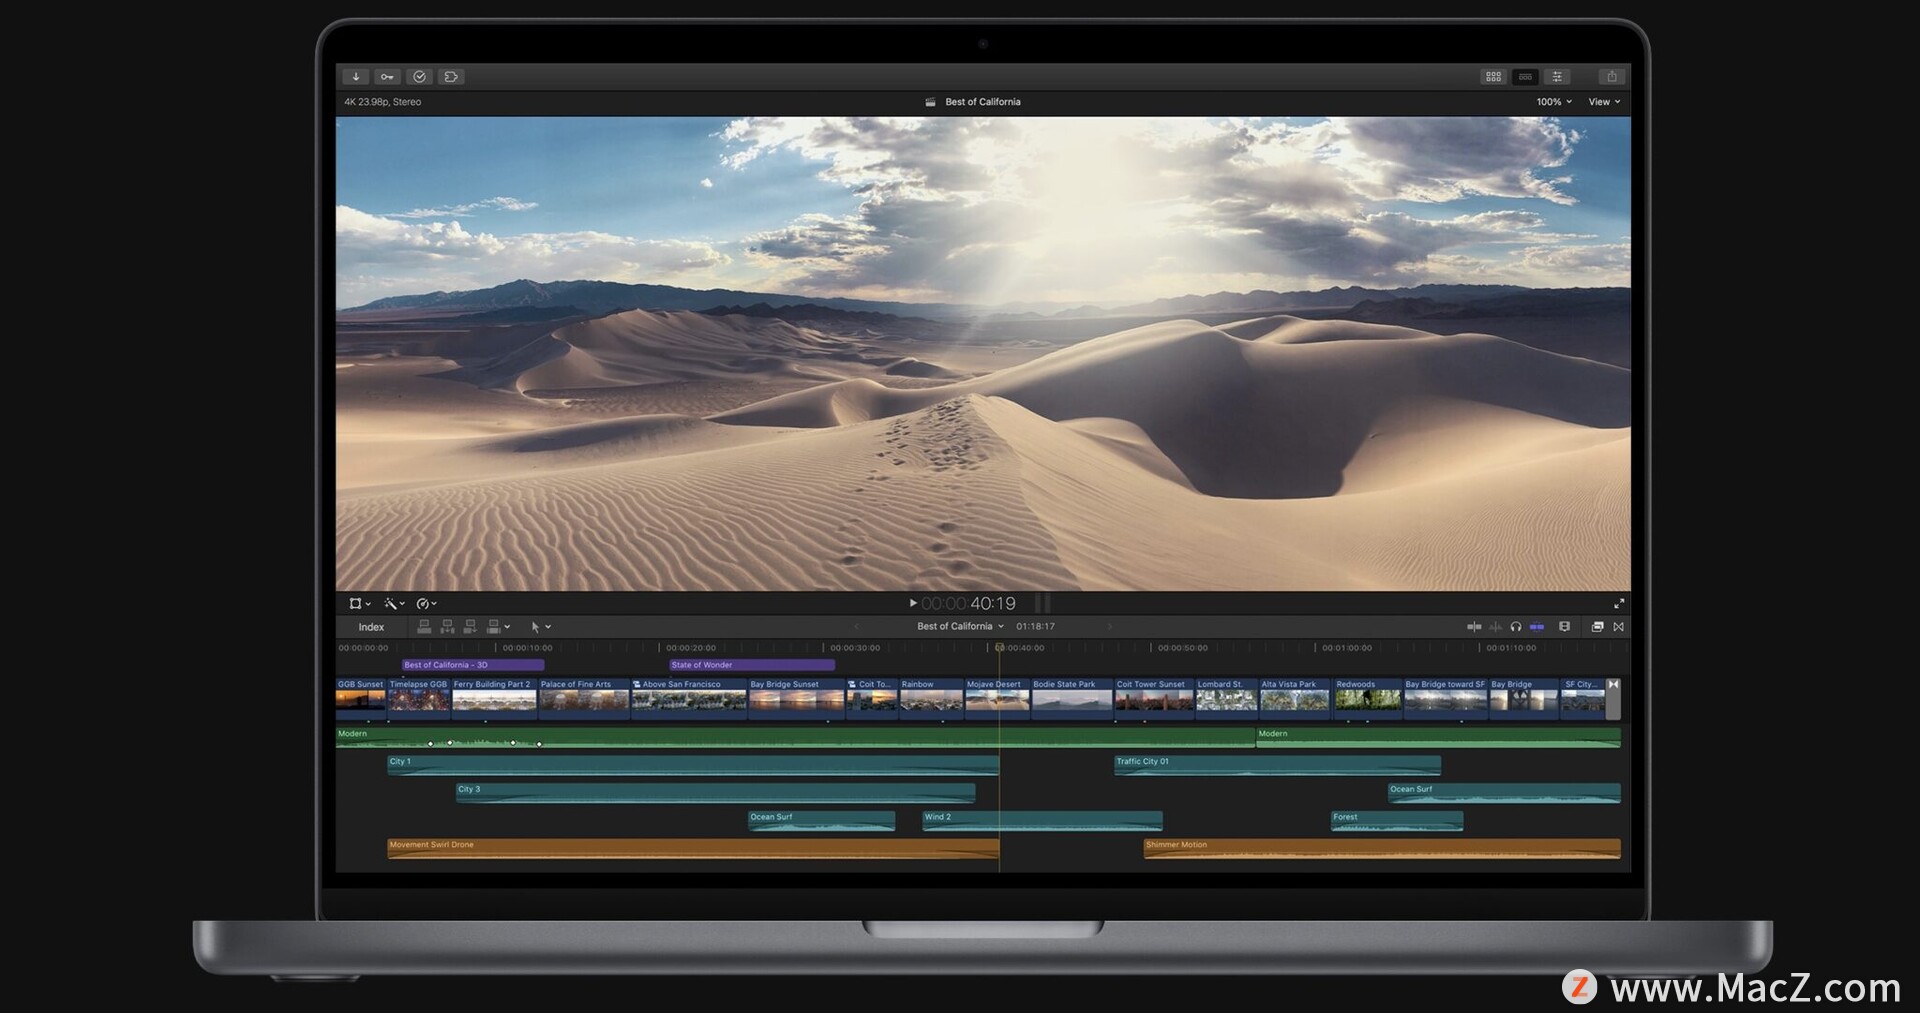Open the Transform tool dropdown under viewer
This screenshot has height=1013, width=1920.
[359, 604]
